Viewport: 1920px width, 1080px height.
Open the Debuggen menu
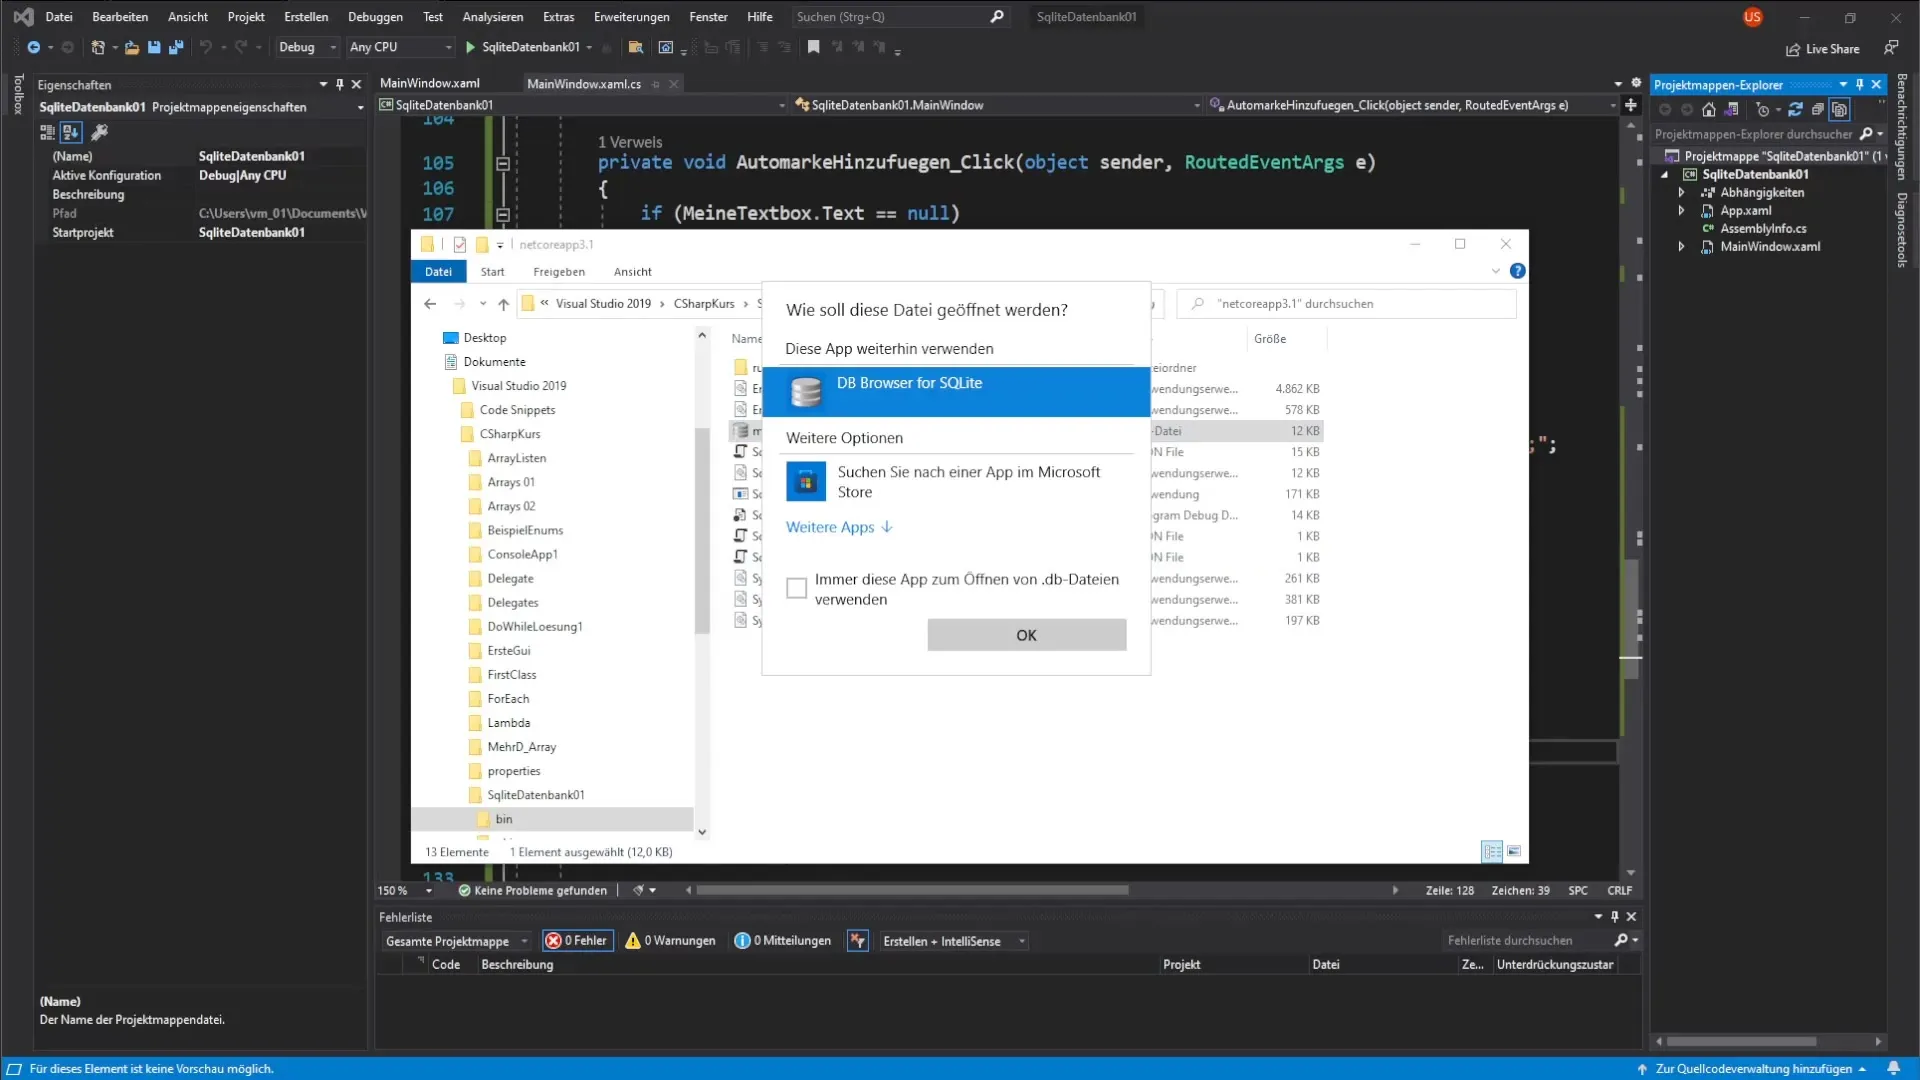(375, 16)
